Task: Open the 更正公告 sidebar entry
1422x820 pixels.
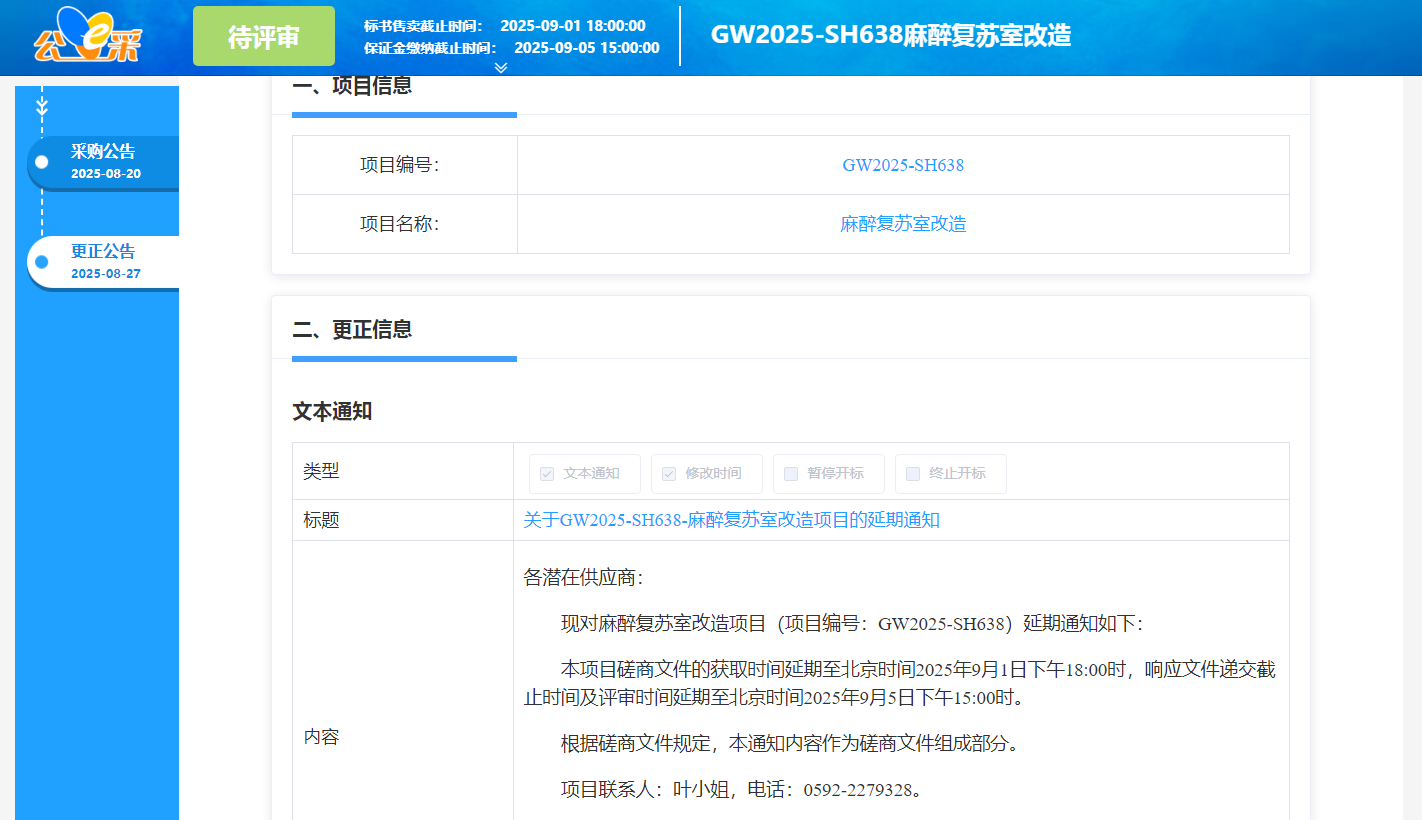Action: (101, 252)
